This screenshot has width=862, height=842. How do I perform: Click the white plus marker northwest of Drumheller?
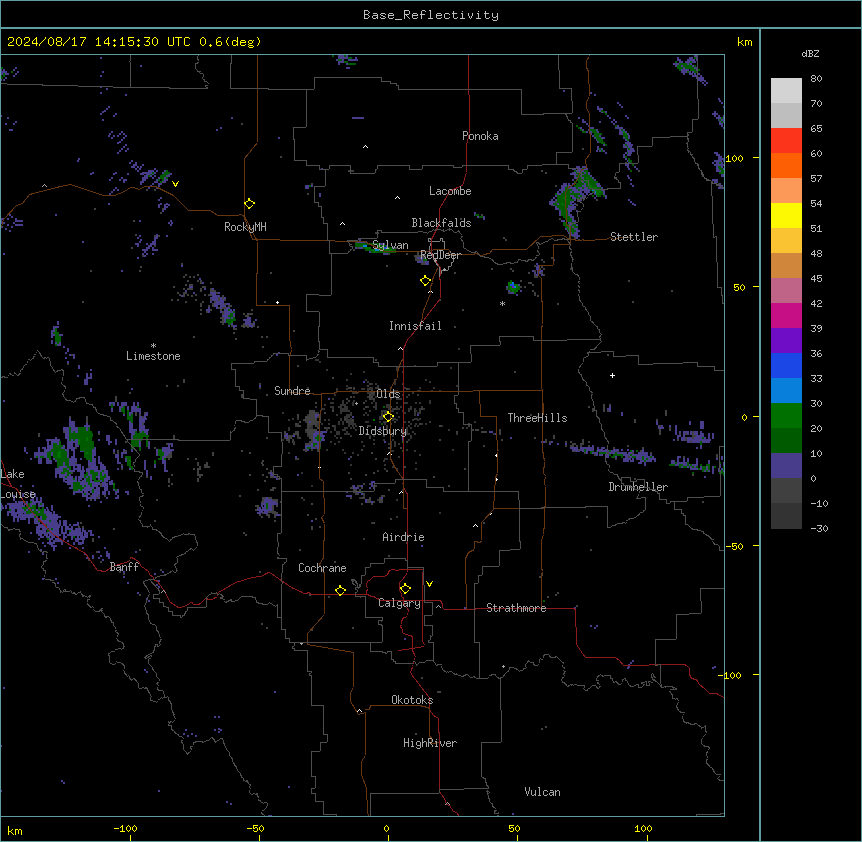[x=612, y=375]
